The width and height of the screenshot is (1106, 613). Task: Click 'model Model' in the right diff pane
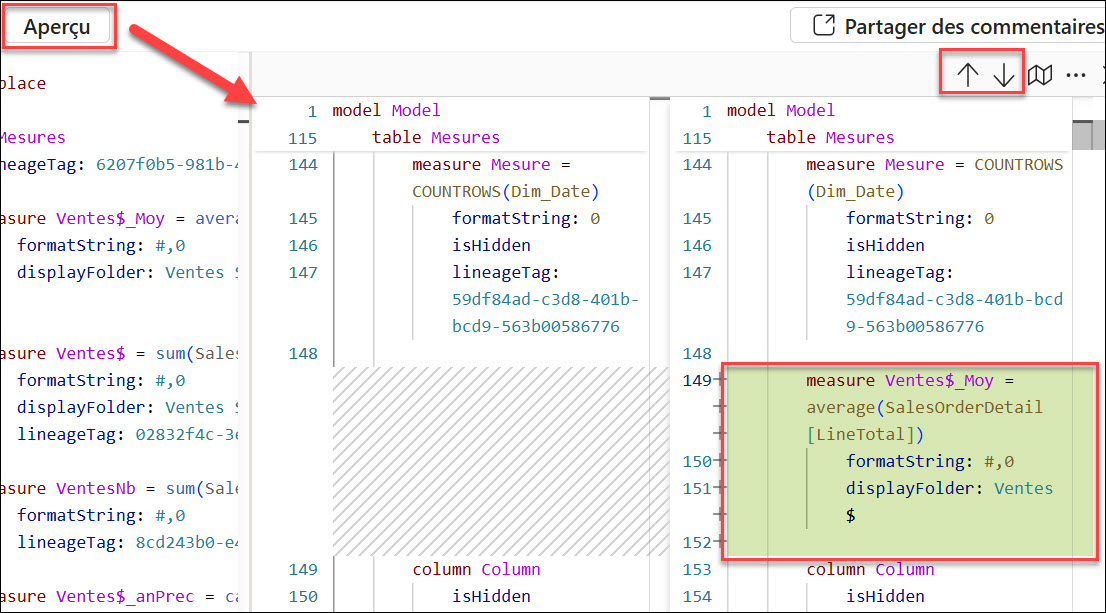tap(780, 111)
